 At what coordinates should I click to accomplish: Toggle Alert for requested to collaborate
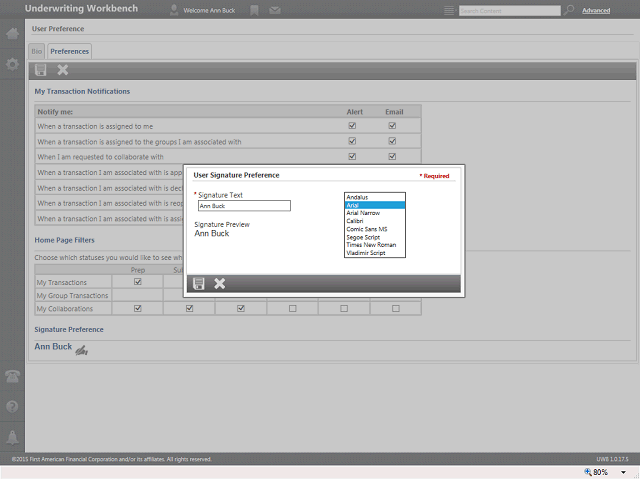click(352, 156)
